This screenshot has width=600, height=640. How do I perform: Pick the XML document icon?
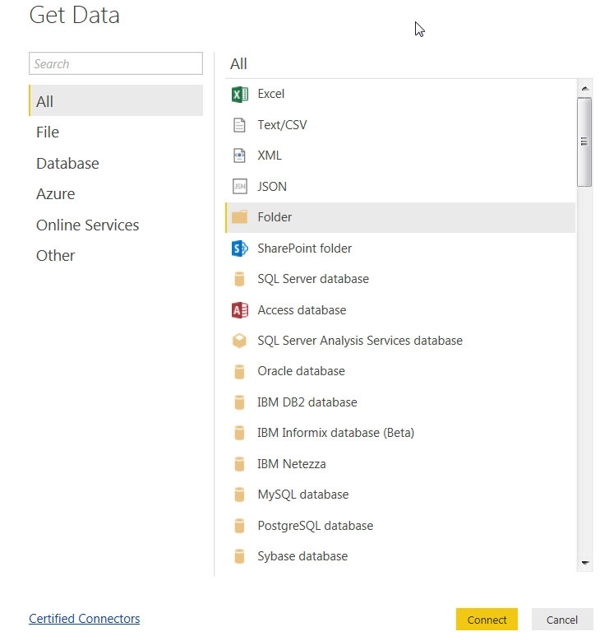(x=240, y=156)
